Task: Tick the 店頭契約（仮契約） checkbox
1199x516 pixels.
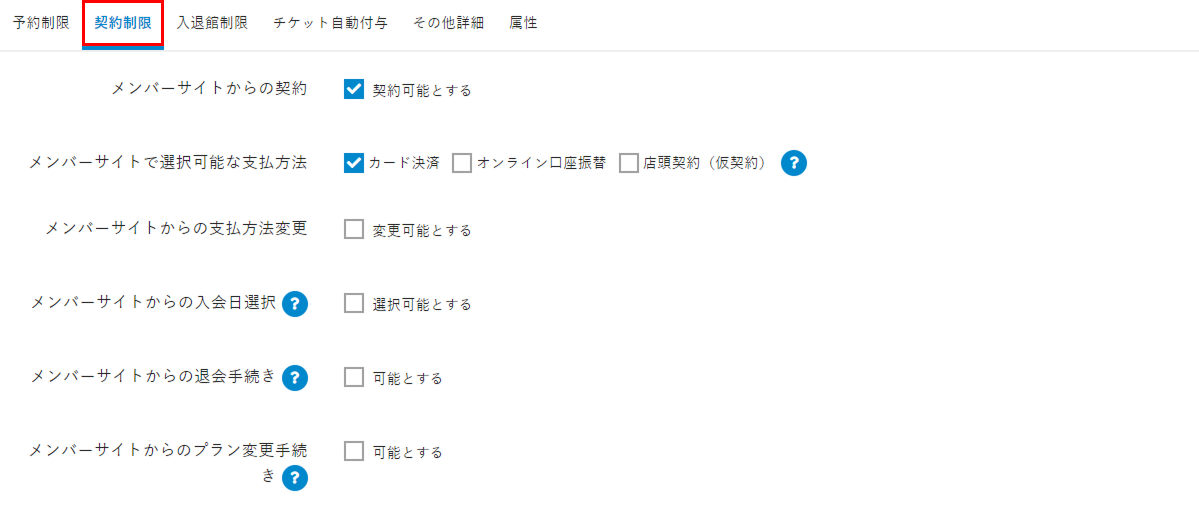Action: tap(629, 163)
